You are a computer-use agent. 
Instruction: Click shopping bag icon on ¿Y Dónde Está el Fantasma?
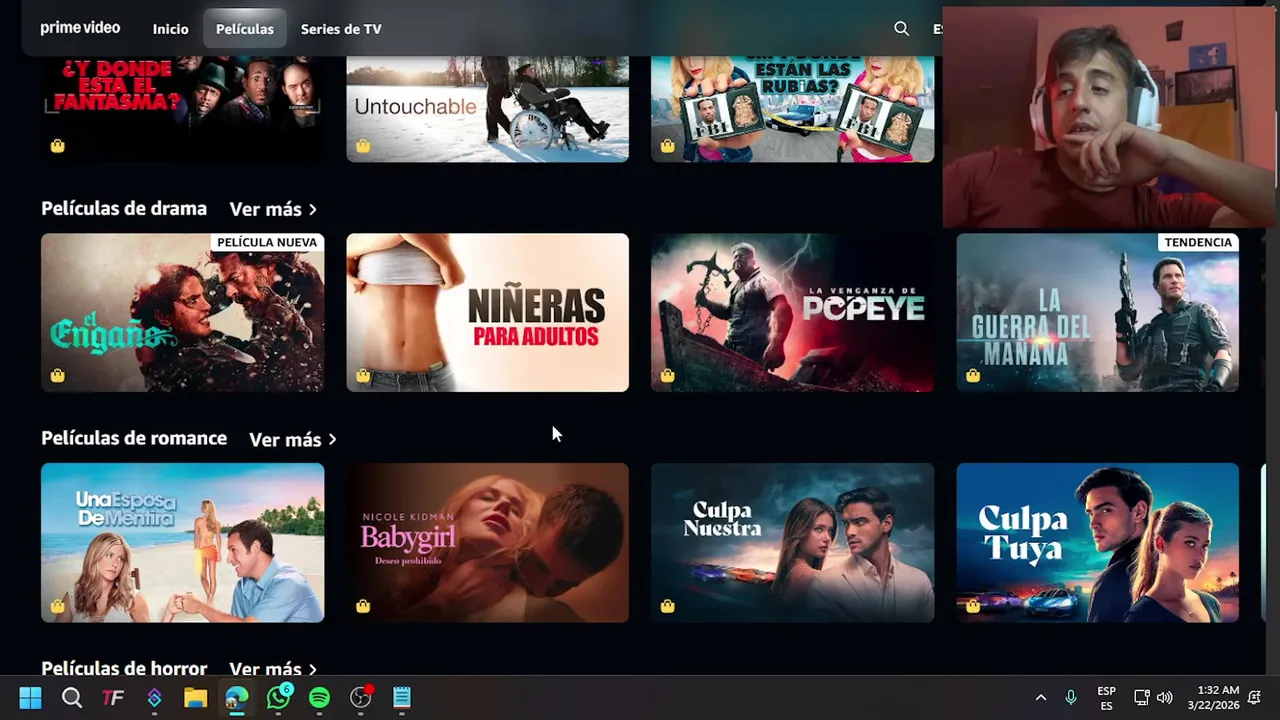58,146
